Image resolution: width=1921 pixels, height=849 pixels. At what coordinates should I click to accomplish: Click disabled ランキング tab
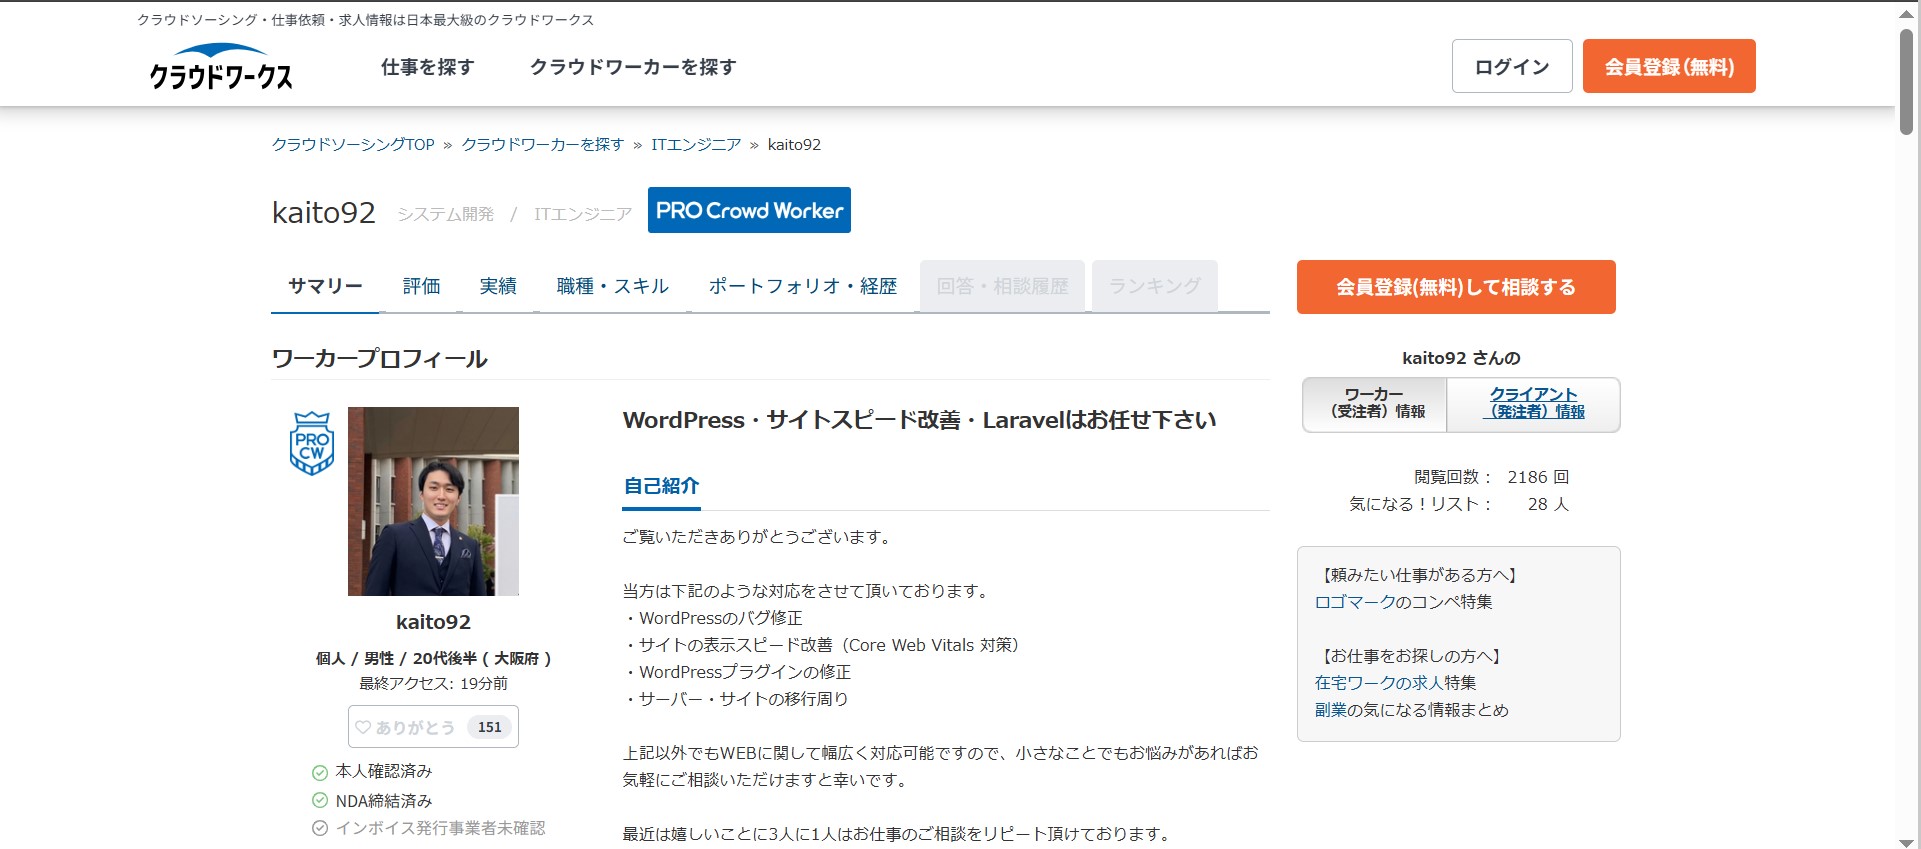tap(1155, 286)
